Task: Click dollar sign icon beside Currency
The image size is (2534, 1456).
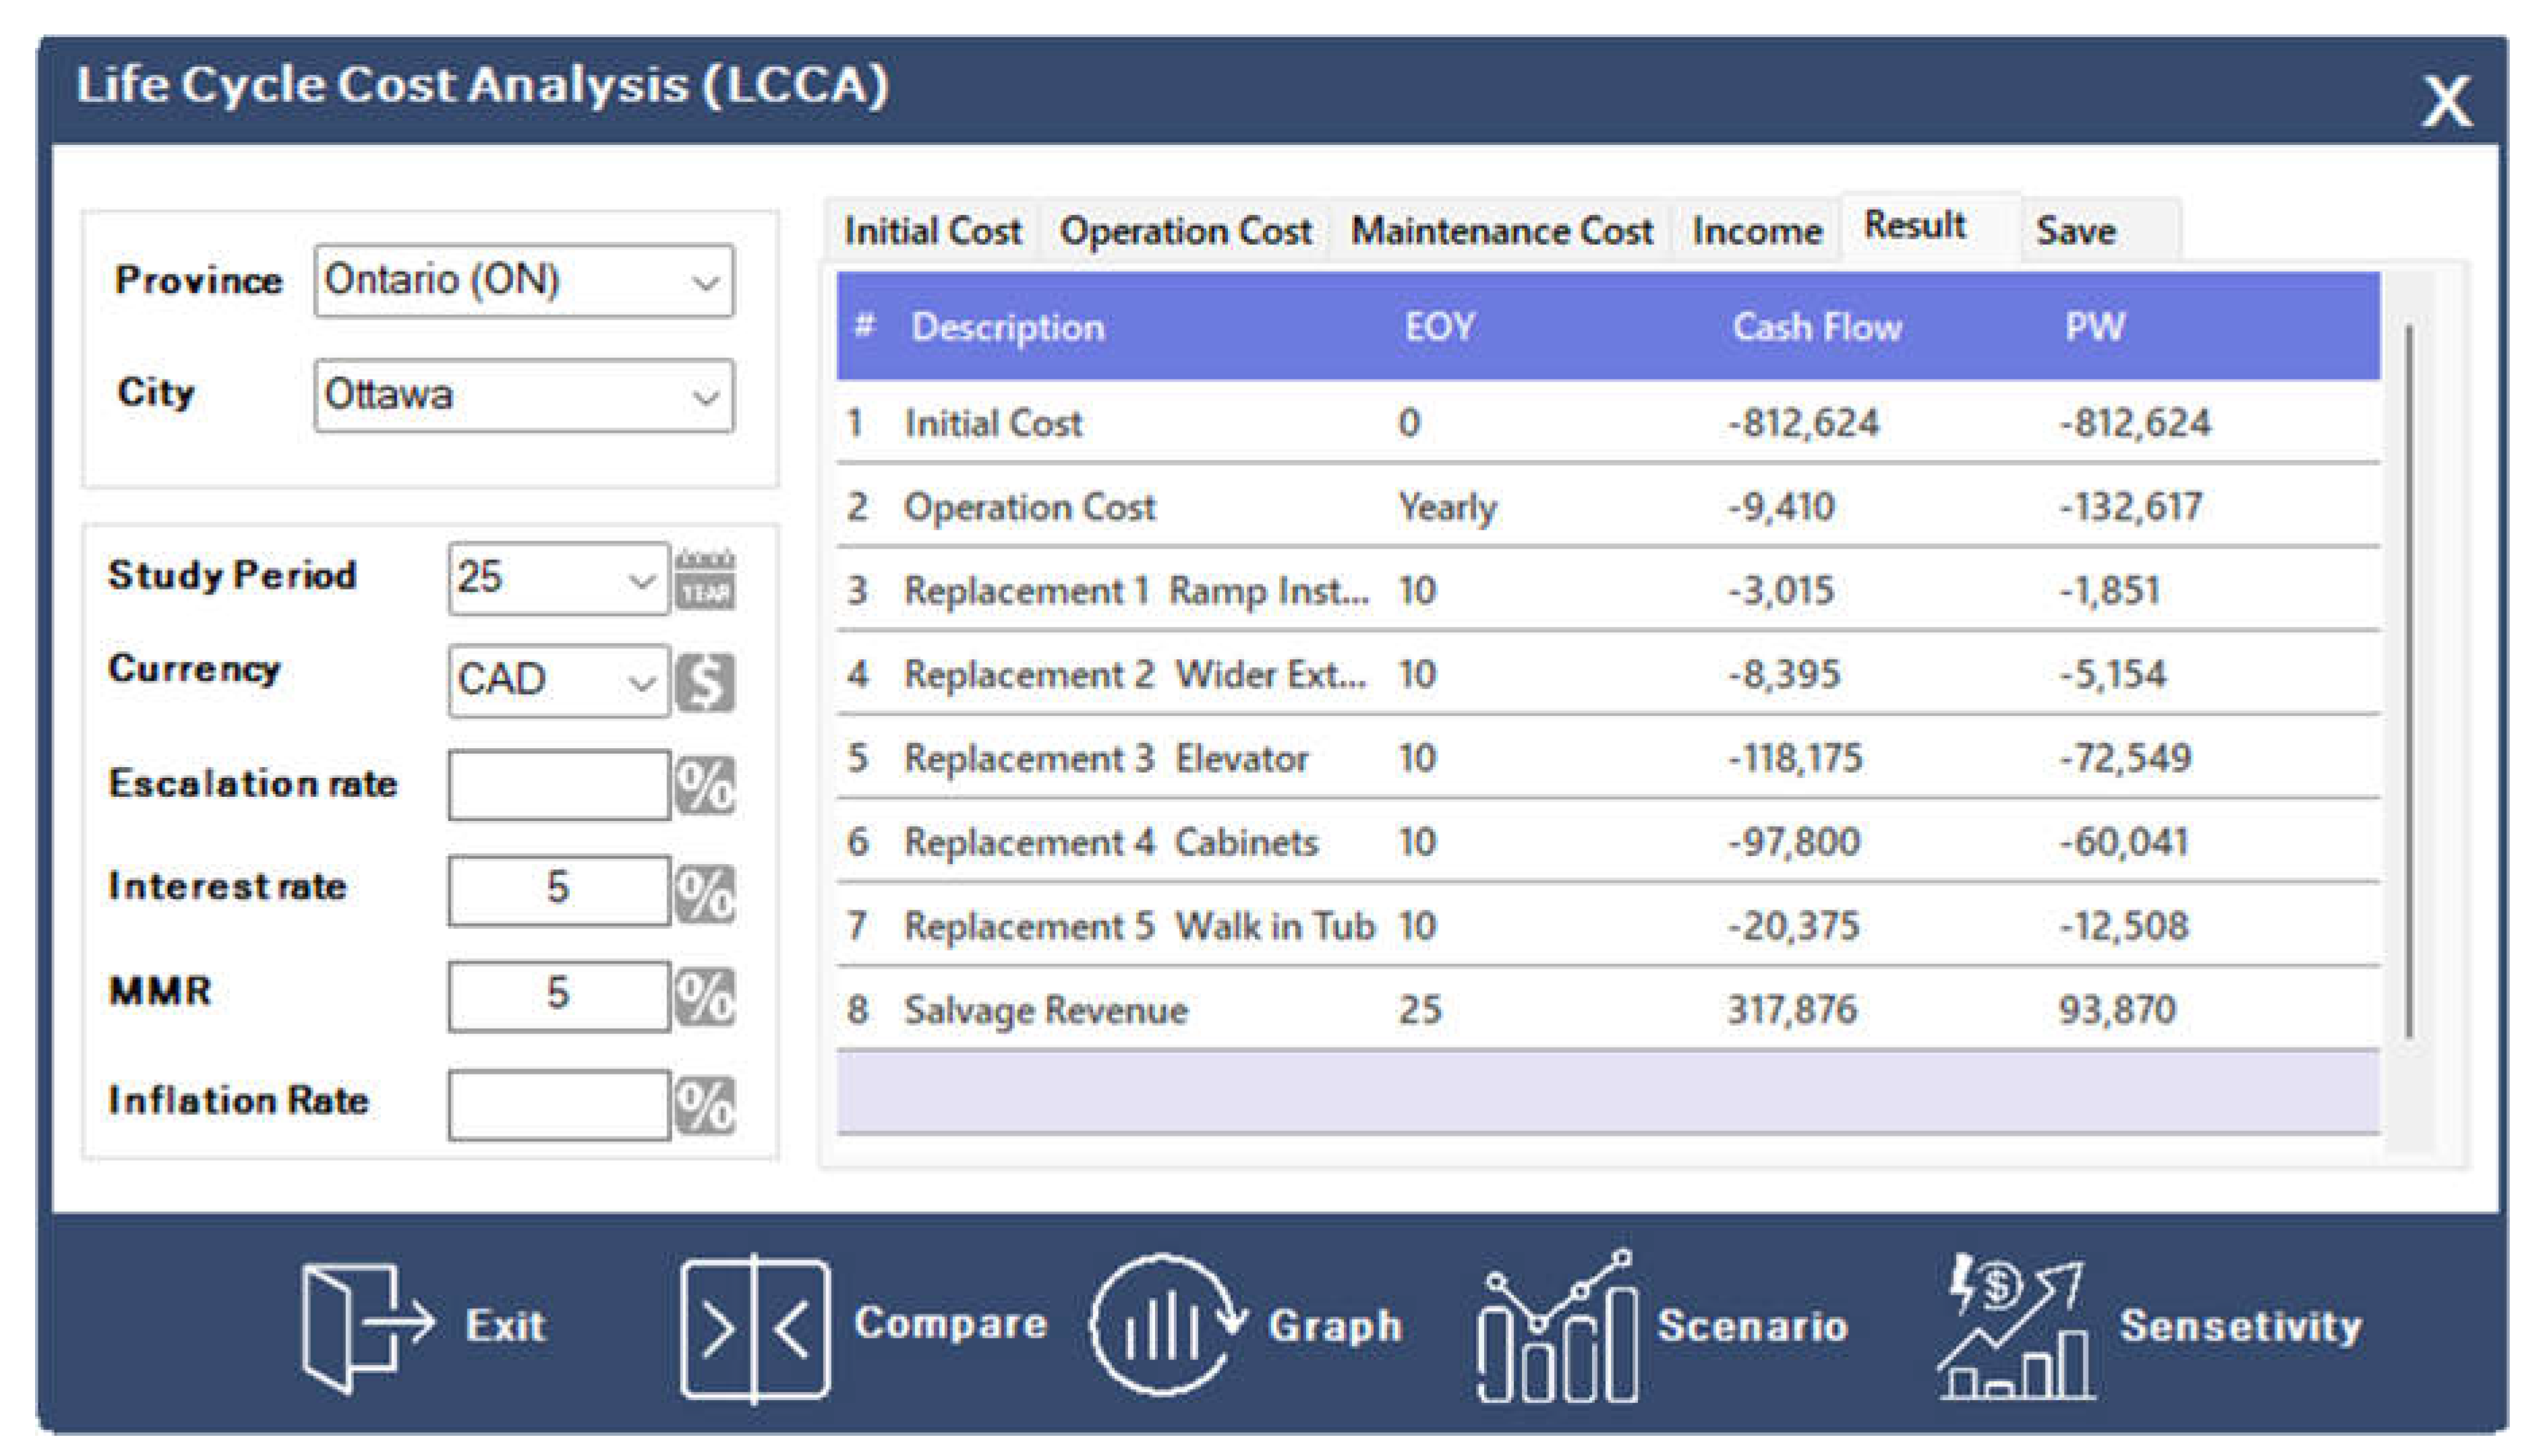Action: tap(705, 682)
